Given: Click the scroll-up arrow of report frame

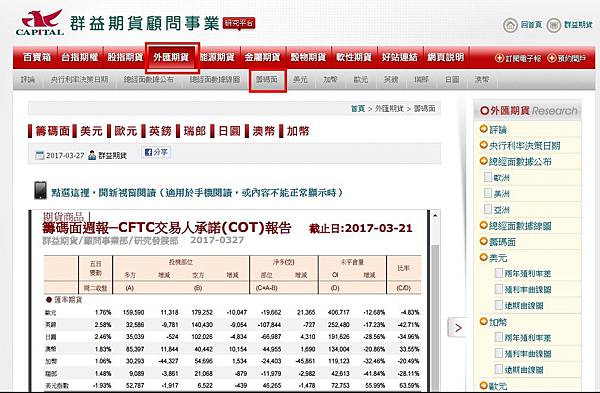Looking at the screenshot, I should (x=435, y=215).
